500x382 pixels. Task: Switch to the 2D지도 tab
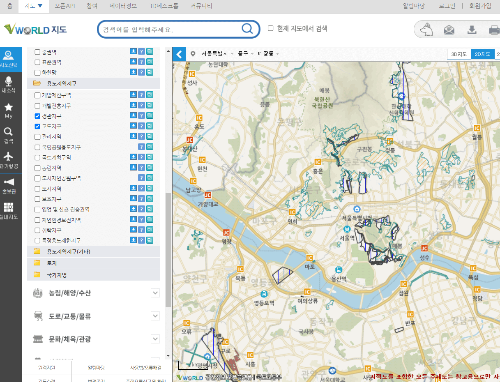pos(482,54)
